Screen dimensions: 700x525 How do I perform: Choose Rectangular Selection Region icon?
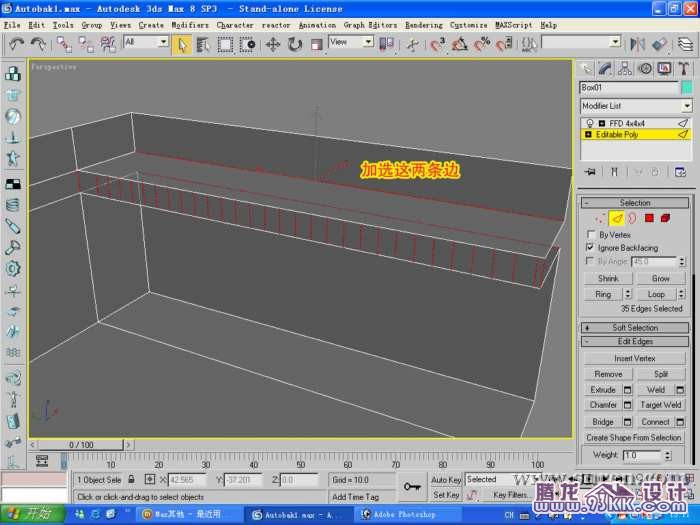(x=225, y=44)
